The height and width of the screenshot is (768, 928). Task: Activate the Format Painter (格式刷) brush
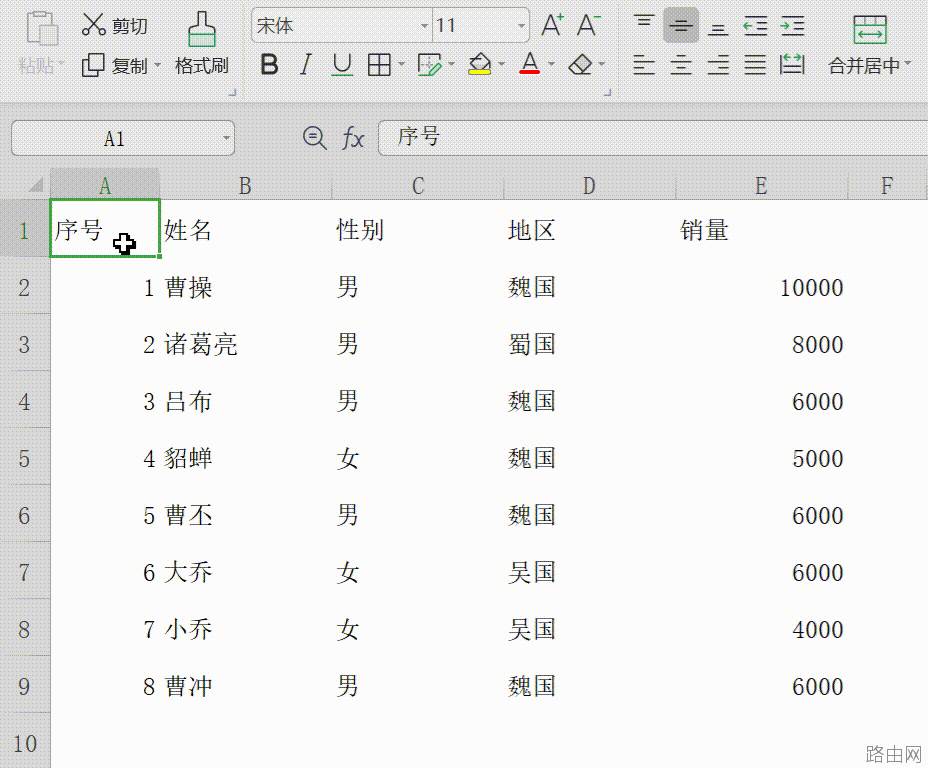(x=202, y=43)
